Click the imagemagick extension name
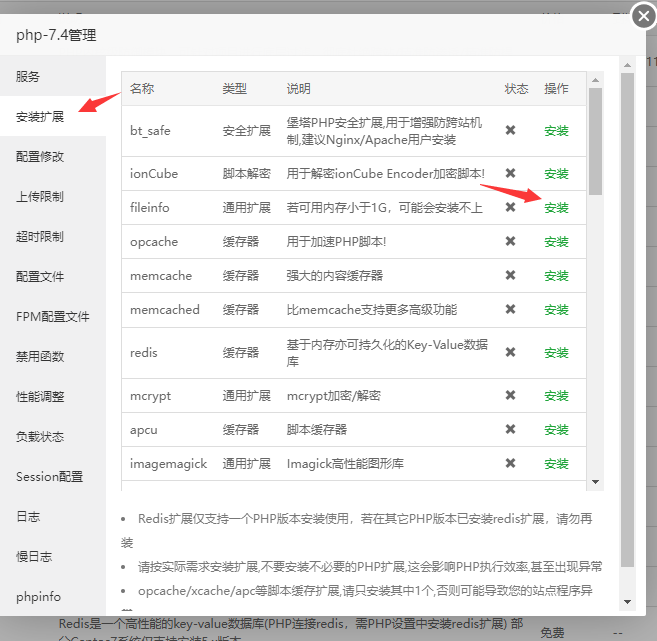Image resolution: width=657 pixels, height=641 pixels. [168, 464]
